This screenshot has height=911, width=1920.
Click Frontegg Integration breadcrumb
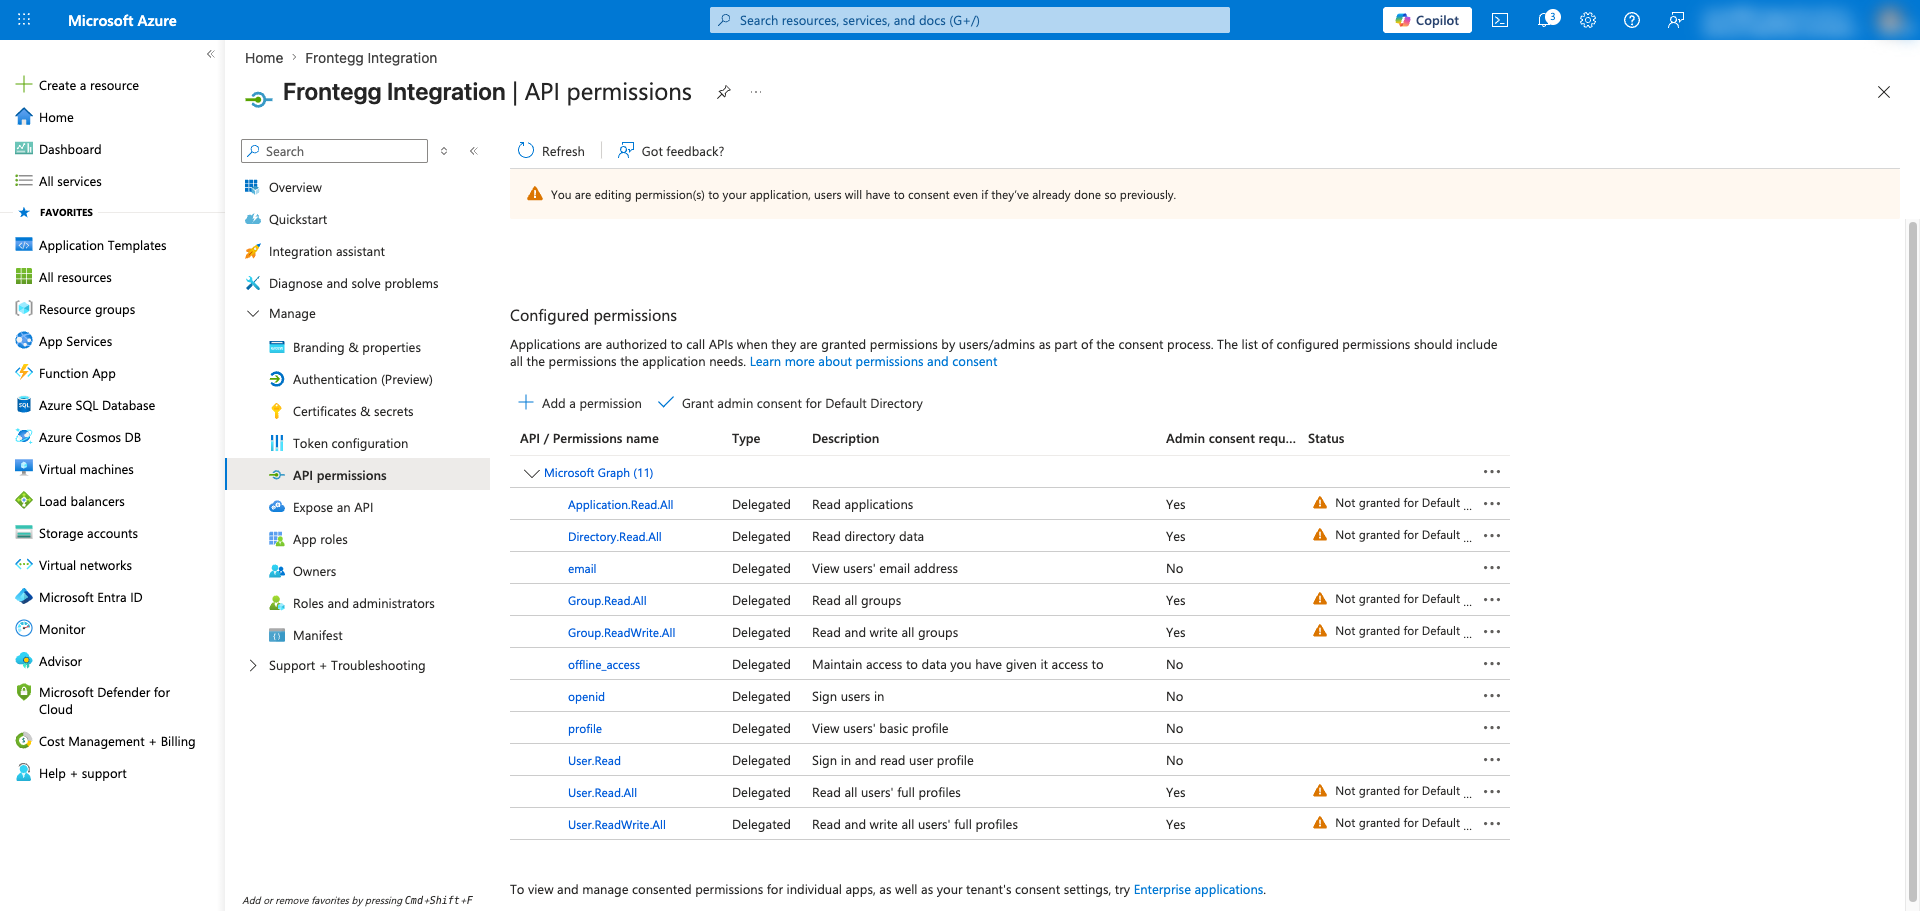pyautogui.click(x=371, y=58)
